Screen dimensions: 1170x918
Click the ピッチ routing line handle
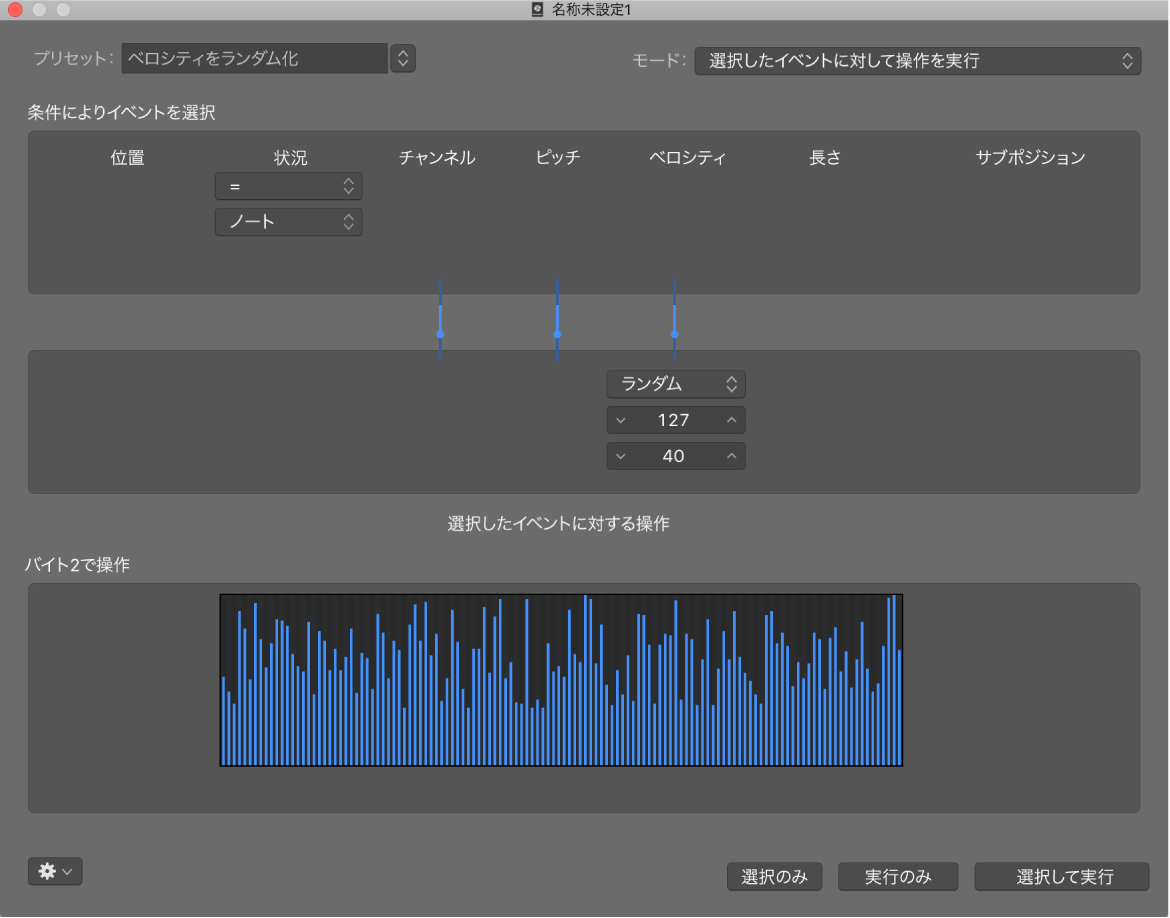pyautogui.click(x=557, y=334)
